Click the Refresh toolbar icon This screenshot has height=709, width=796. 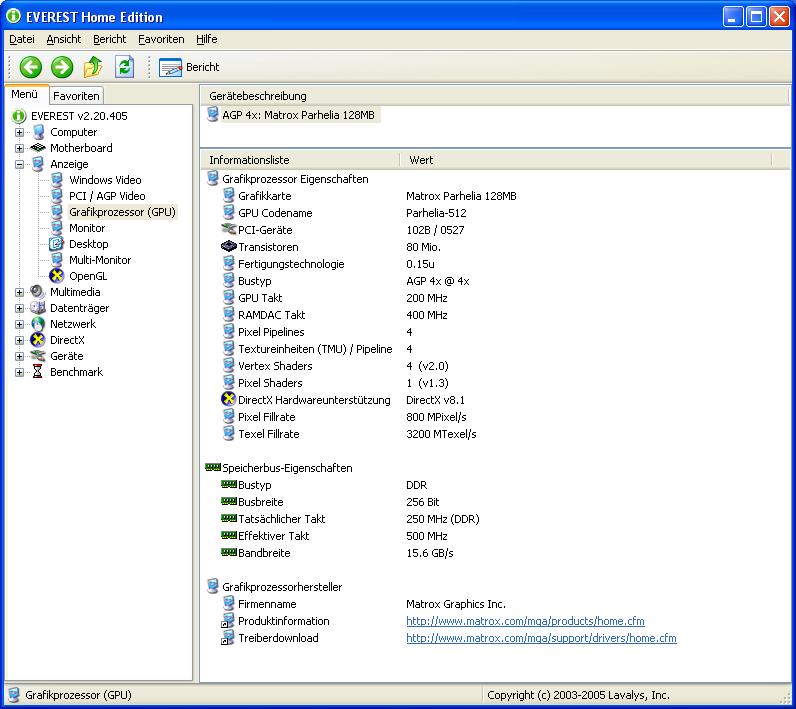(124, 67)
